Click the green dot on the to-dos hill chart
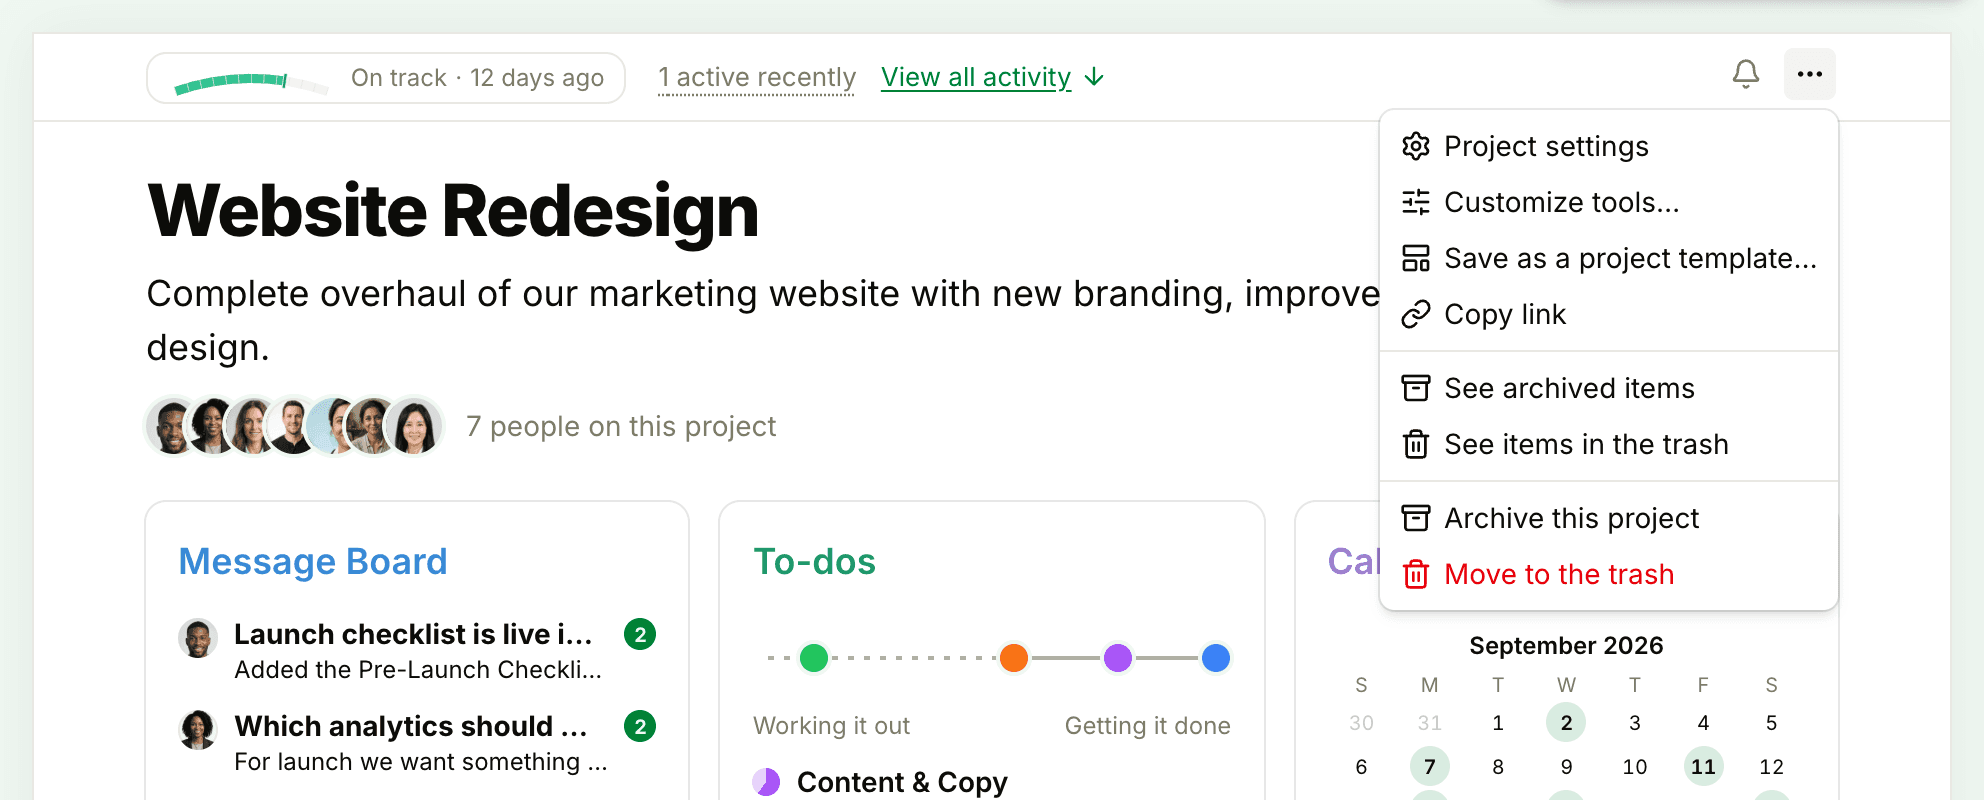This screenshot has width=1984, height=800. click(814, 658)
